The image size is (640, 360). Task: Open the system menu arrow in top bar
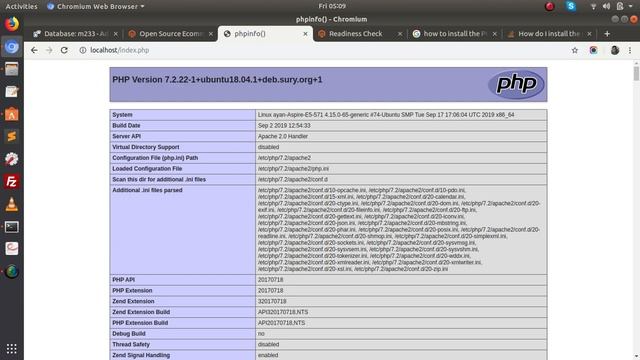(x=630, y=6)
